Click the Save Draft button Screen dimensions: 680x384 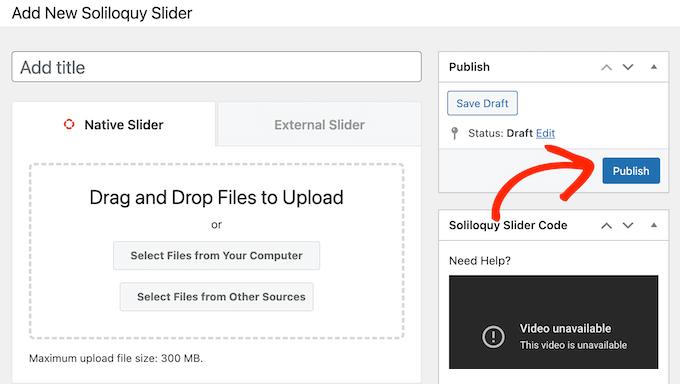[482, 103]
